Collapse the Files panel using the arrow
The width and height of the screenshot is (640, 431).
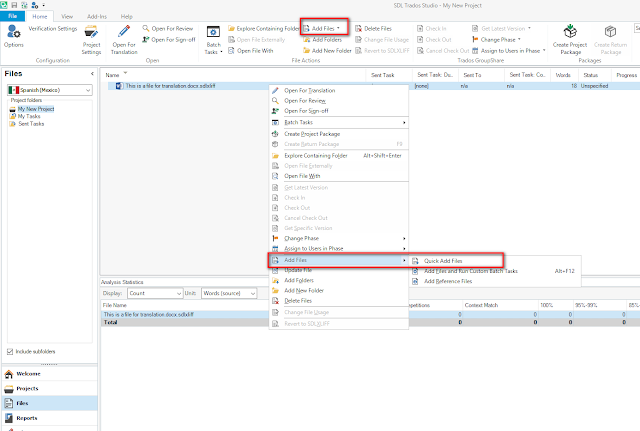pyautogui.click(x=92, y=73)
